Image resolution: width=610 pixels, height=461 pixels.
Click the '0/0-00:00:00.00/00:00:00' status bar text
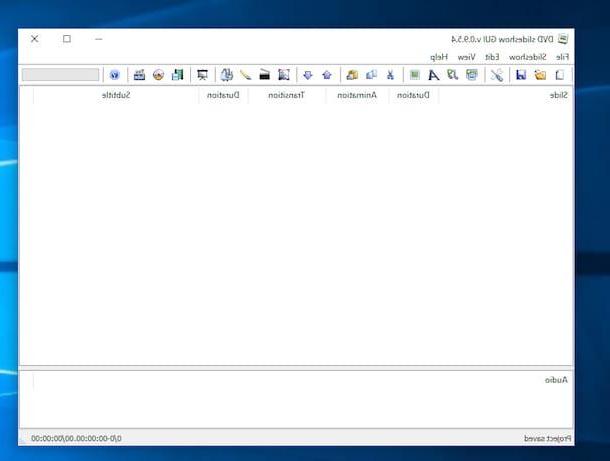(x=76, y=438)
